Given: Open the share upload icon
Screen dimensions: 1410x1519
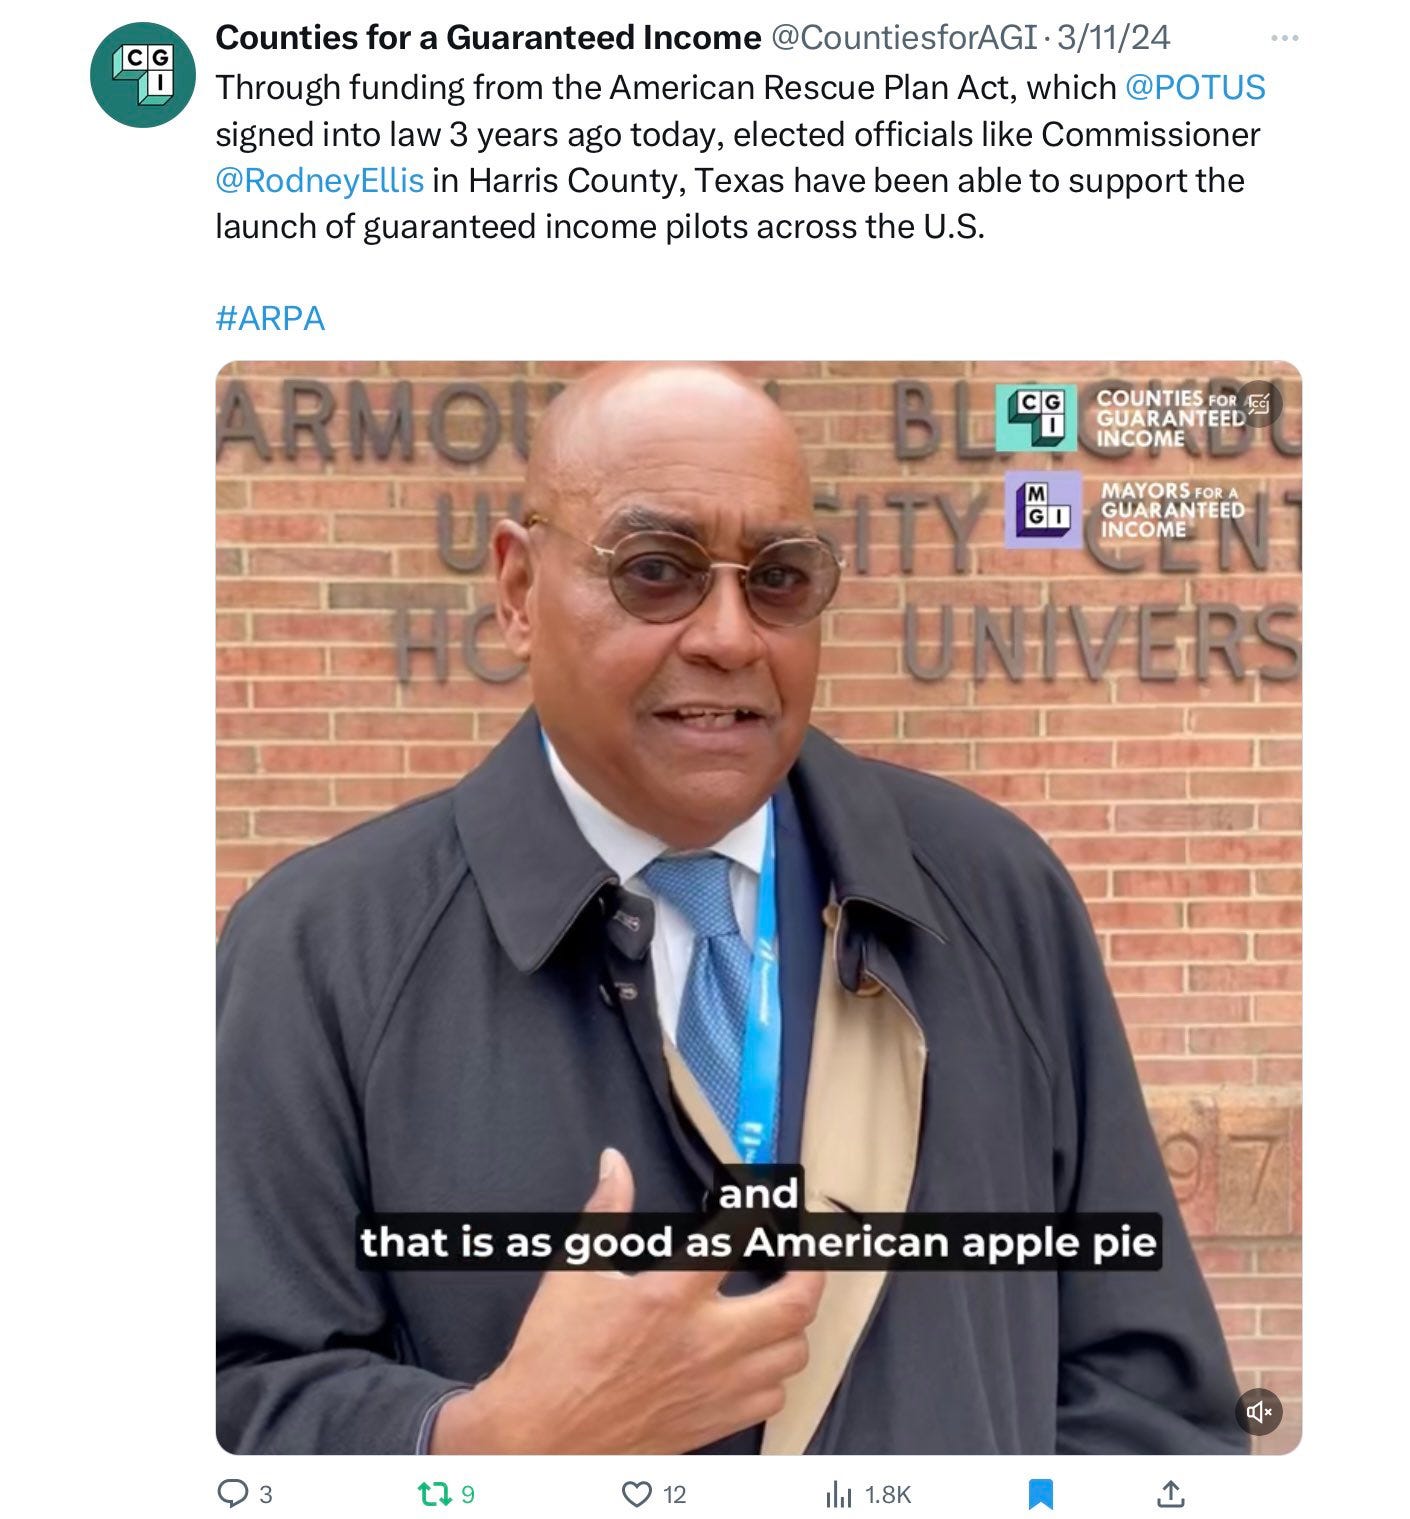Looking at the screenshot, I should coord(1169,1493).
